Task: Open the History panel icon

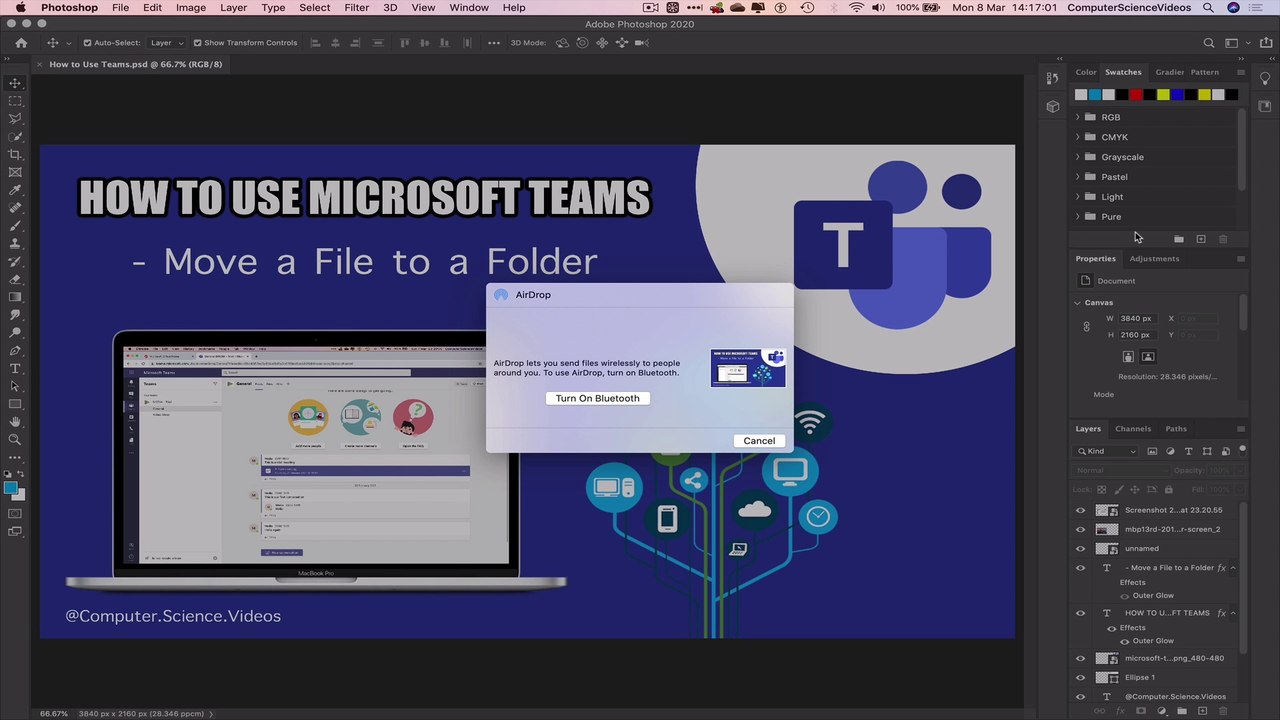Action: (1052, 78)
